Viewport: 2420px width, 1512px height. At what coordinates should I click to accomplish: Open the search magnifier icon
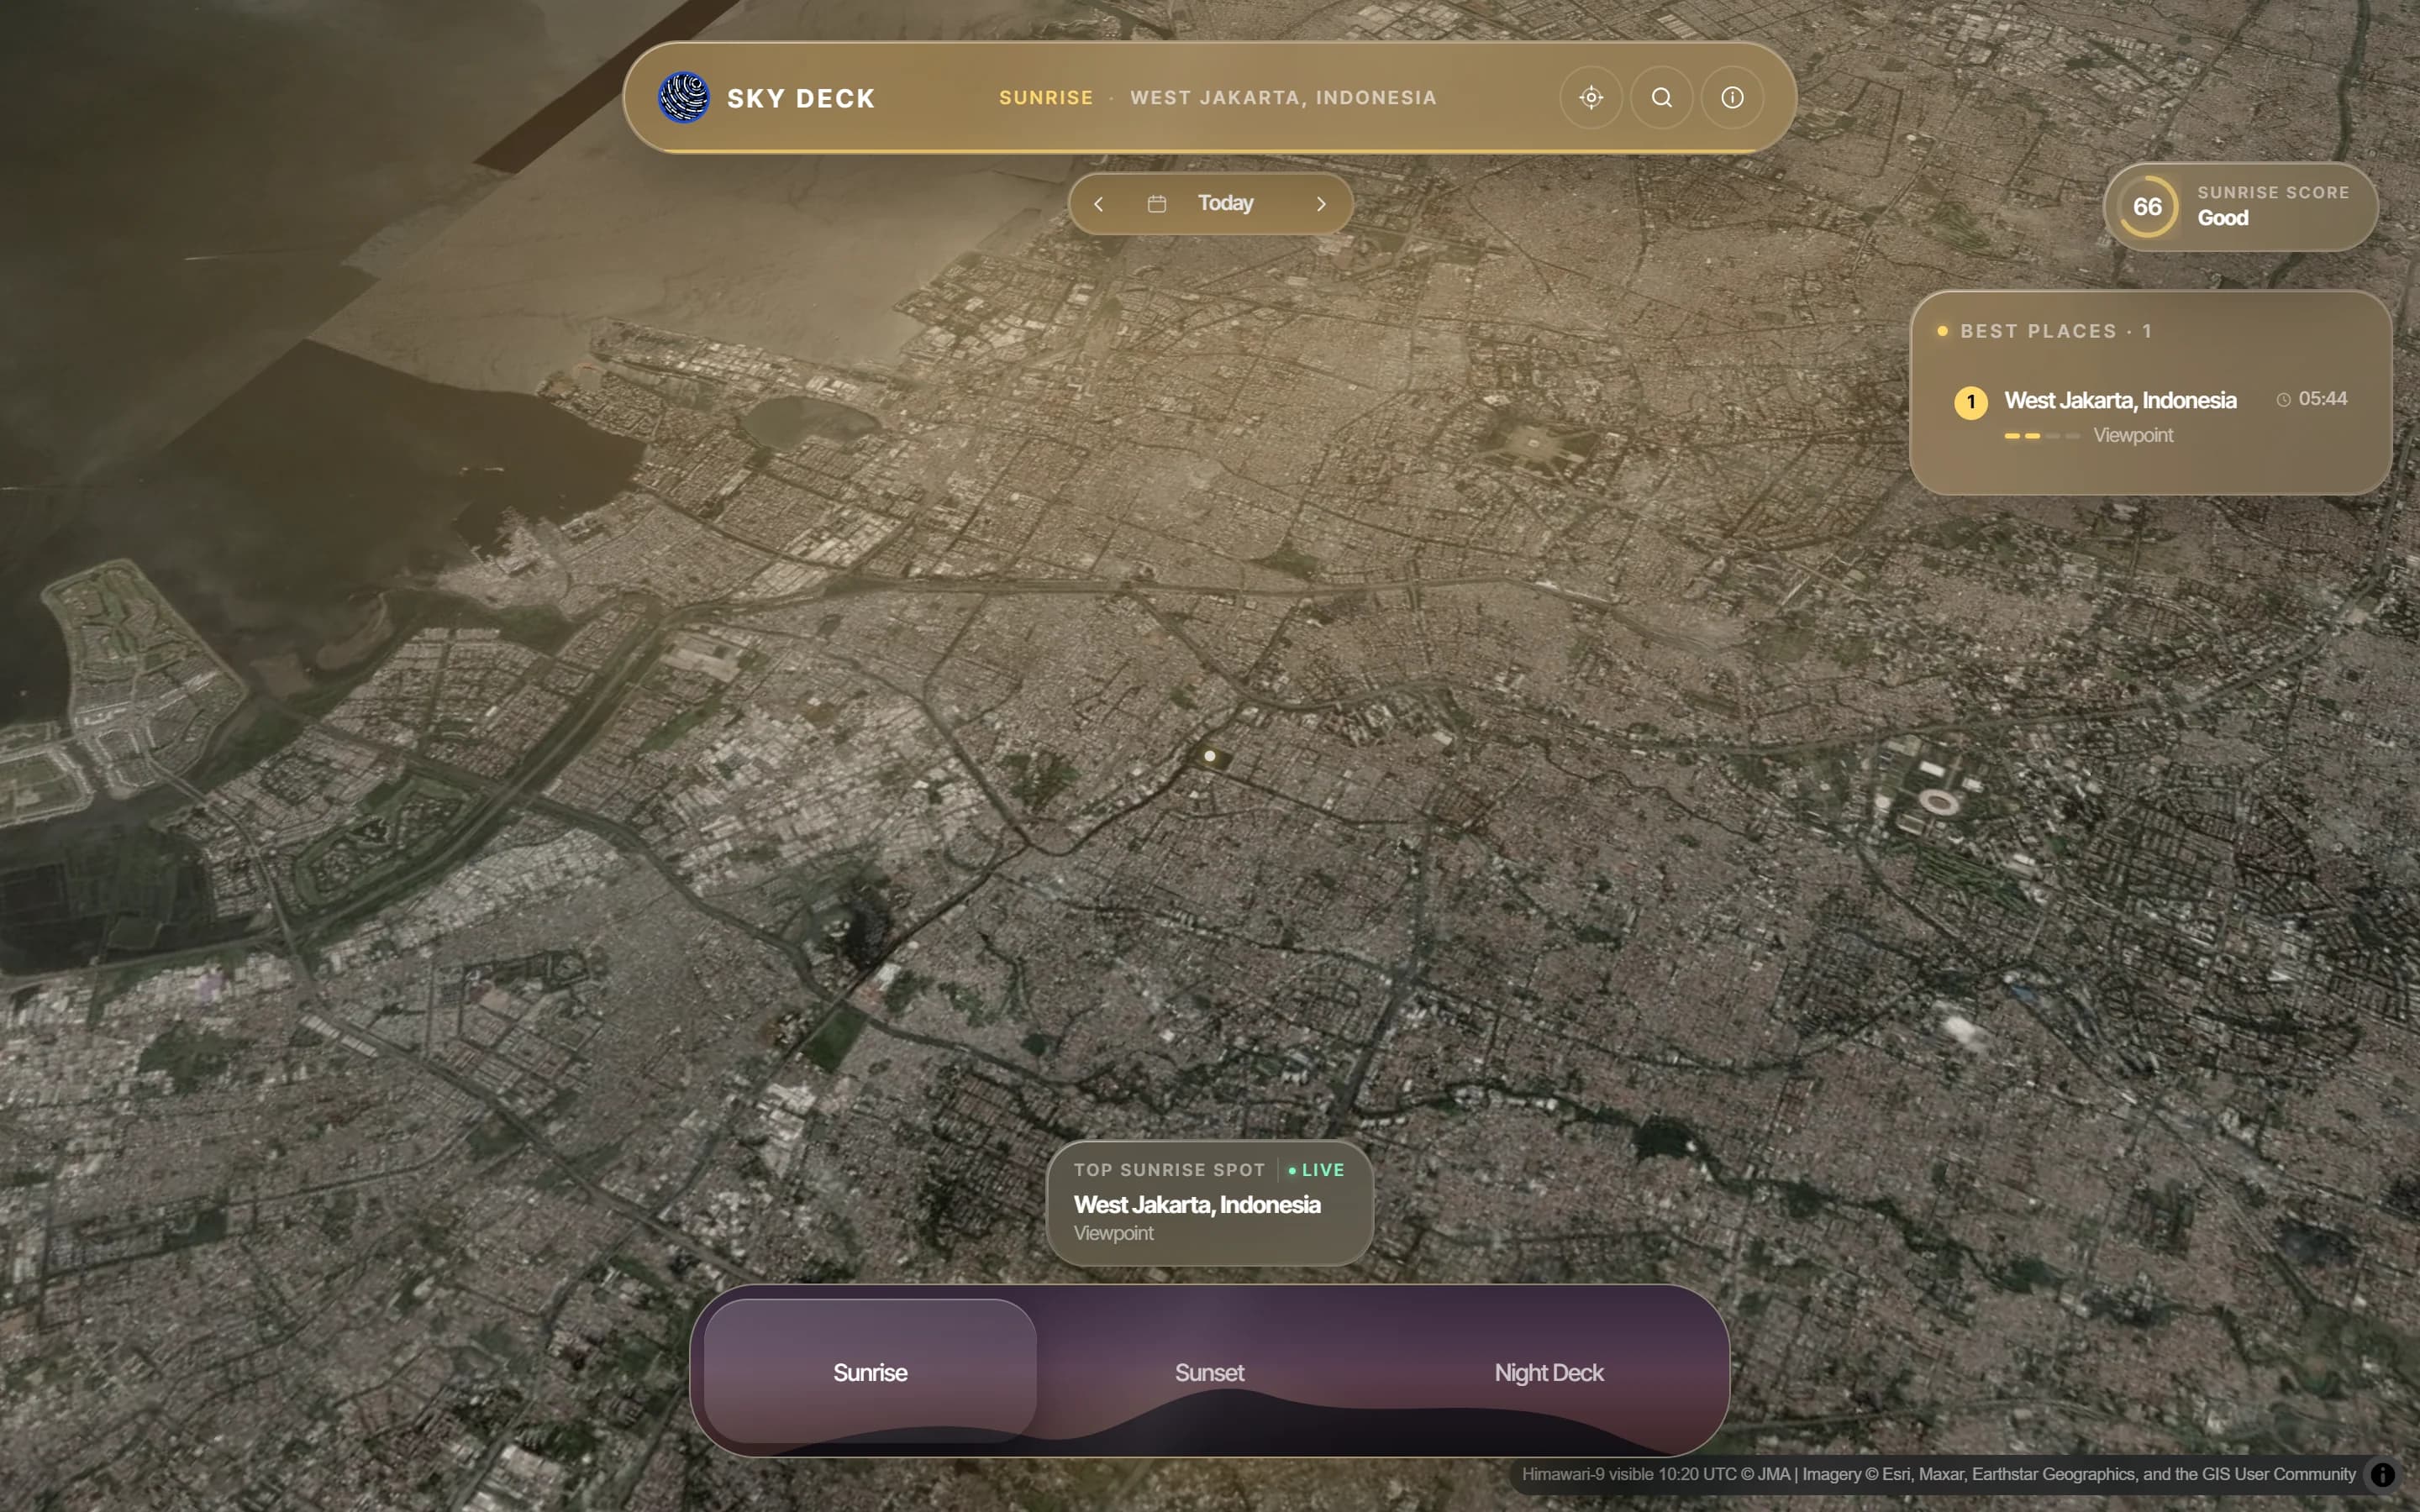point(1662,97)
